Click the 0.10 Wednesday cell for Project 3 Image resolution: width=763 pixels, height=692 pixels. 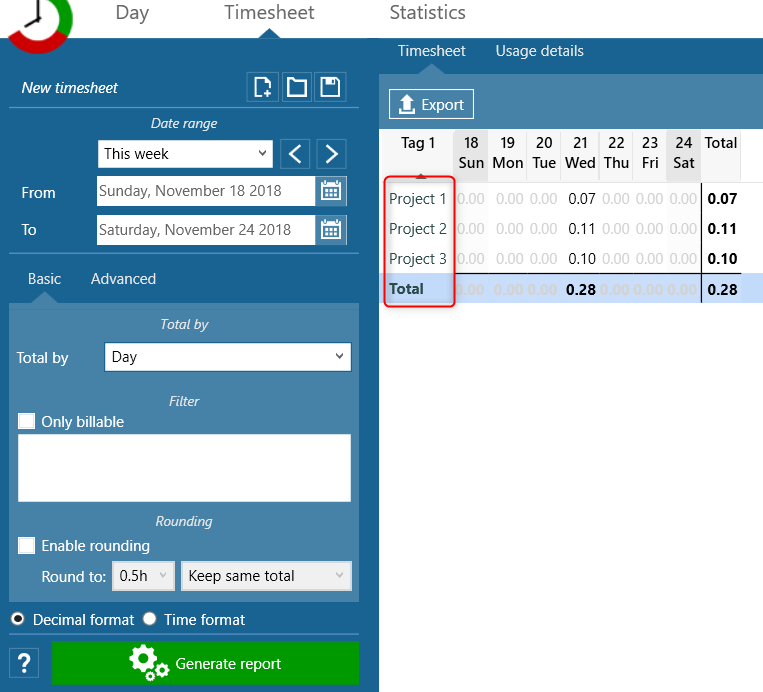[581, 259]
